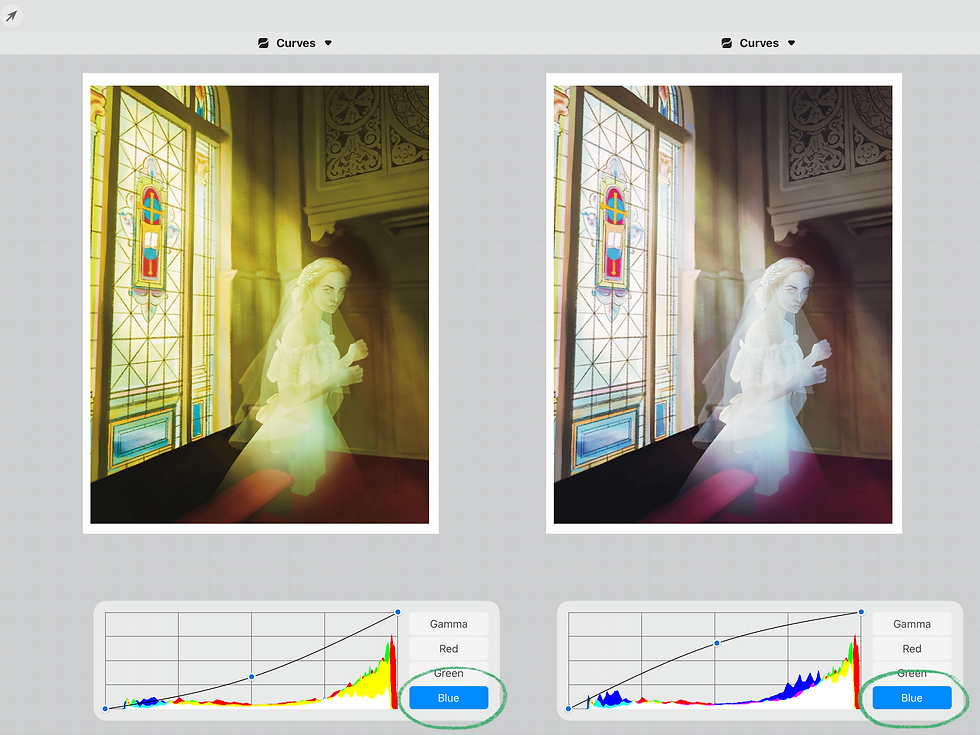Select Green channel in the right curves panel
The image size is (980, 735).
pos(912,672)
